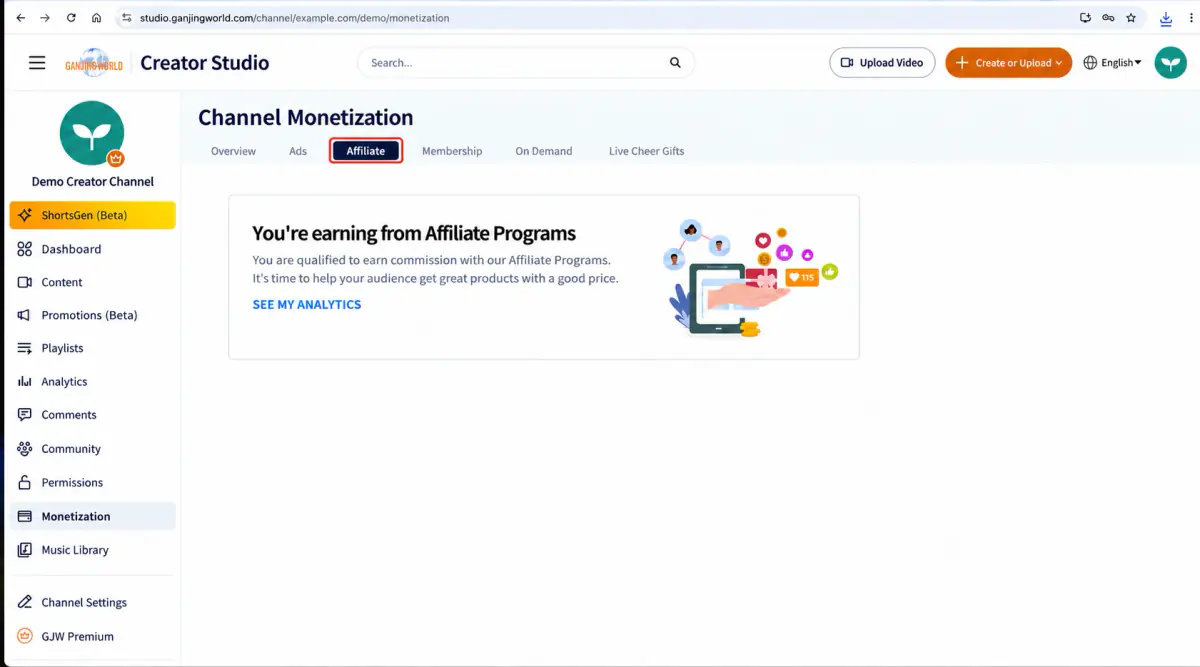Click the GJW Premium crown icon
Viewport: 1200px width, 667px height.
(x=25, y=636)
